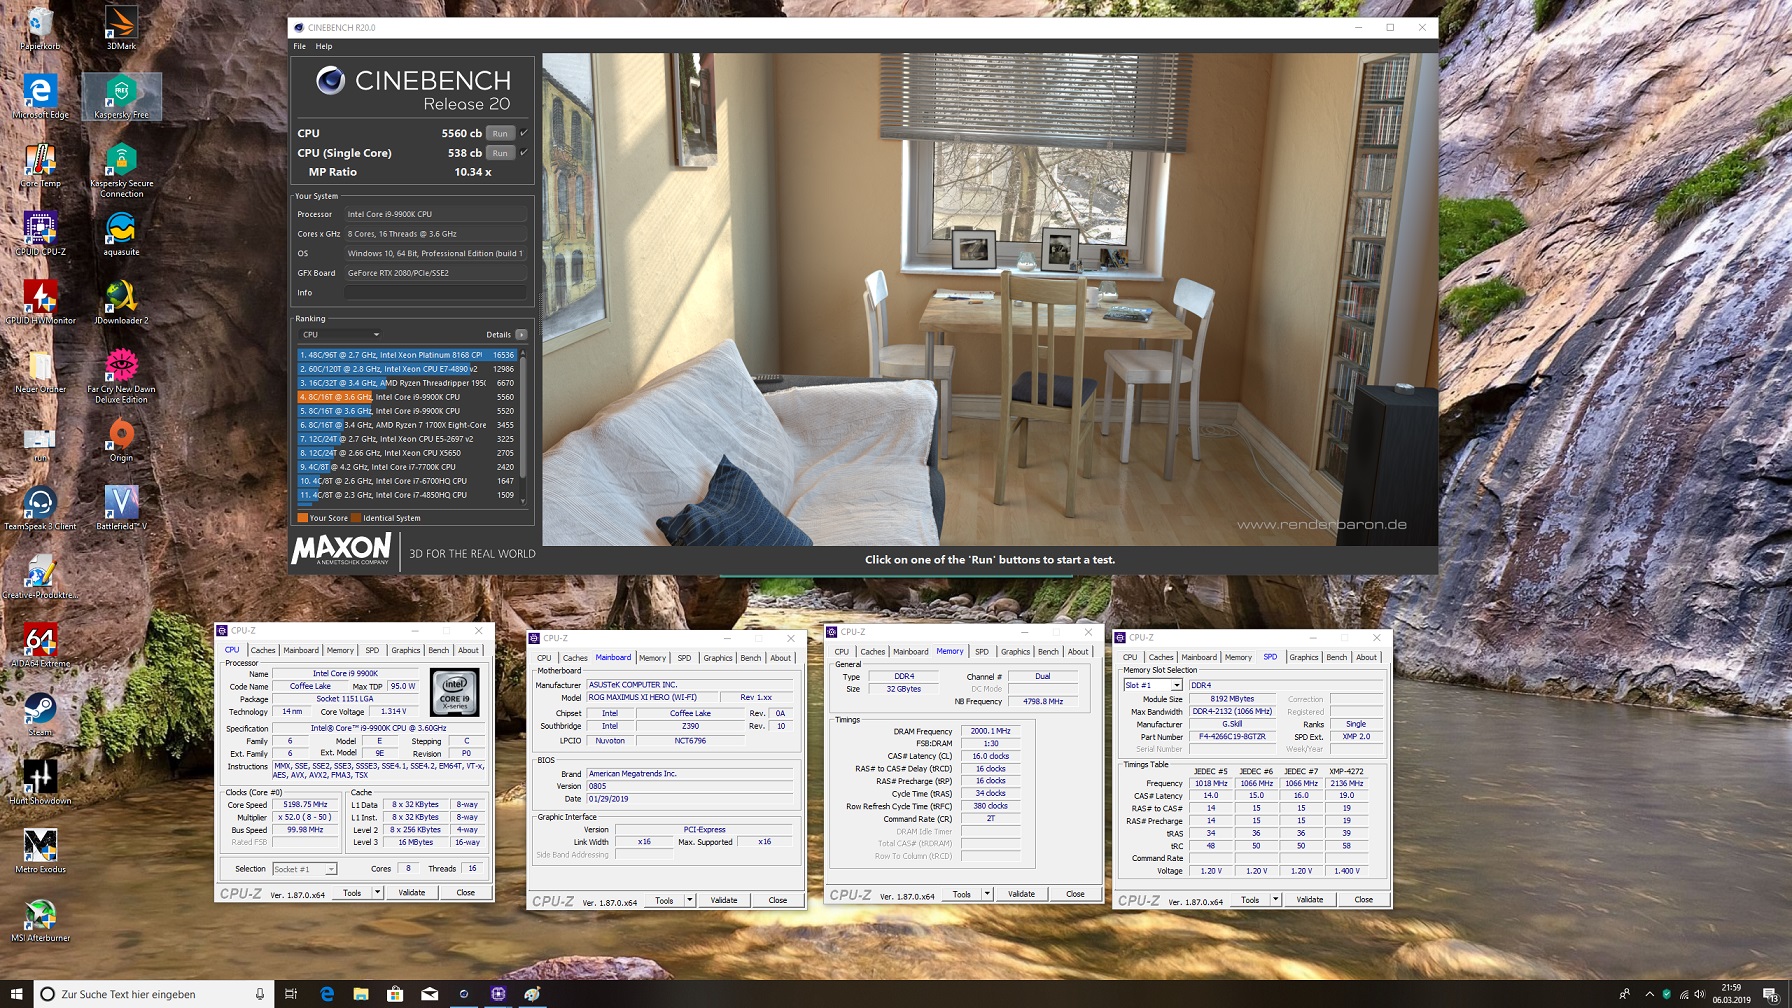
Task: Open the taskbar clock showing 21:59
Action: 1731,994
